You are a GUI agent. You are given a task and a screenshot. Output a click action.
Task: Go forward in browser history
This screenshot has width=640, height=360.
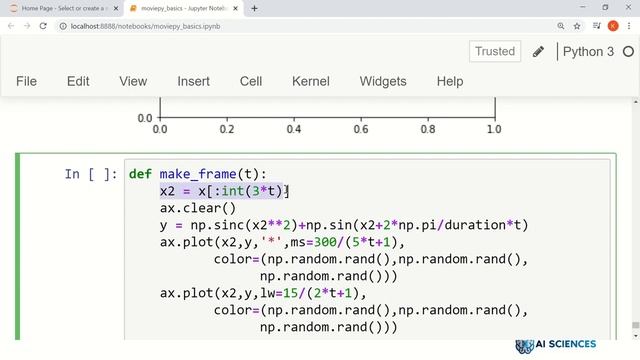(27, 26)
